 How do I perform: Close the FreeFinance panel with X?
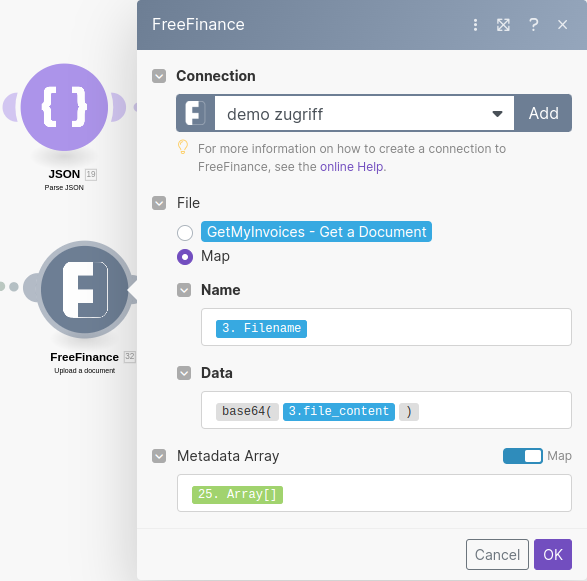tap(562, 25)
